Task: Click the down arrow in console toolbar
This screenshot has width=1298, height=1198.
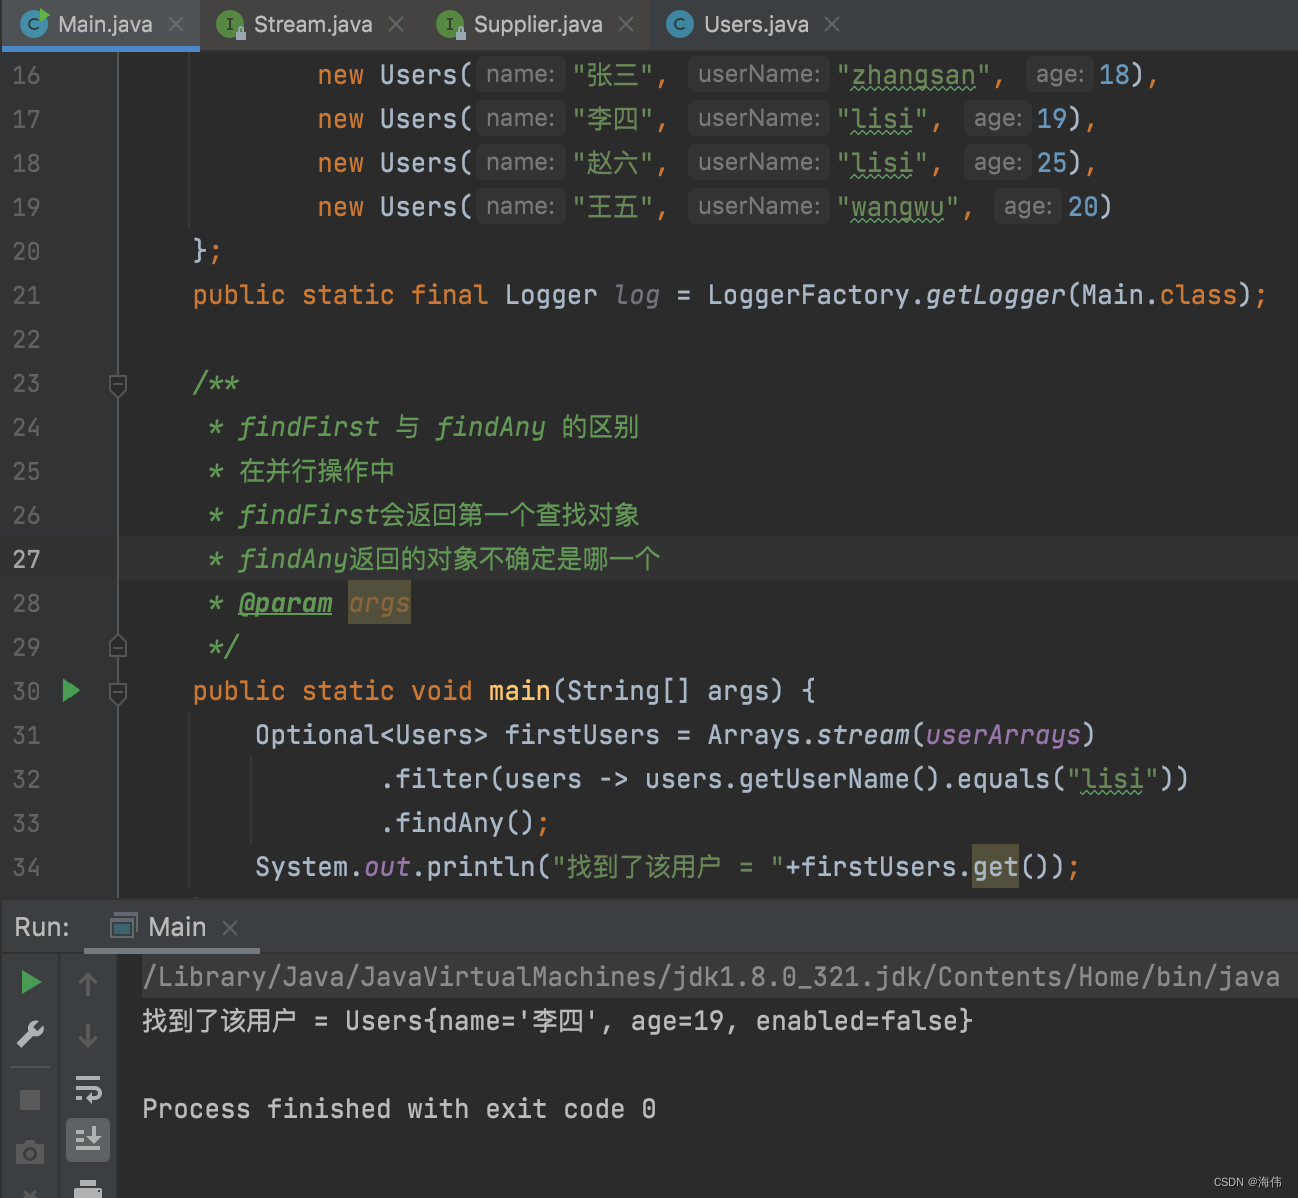Action: coord(88,1035)
